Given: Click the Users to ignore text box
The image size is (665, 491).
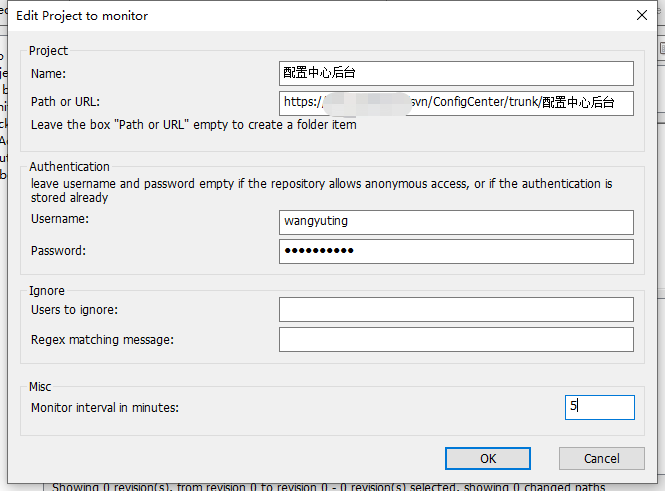Looking at the screenshot, I should coord(456,310).
